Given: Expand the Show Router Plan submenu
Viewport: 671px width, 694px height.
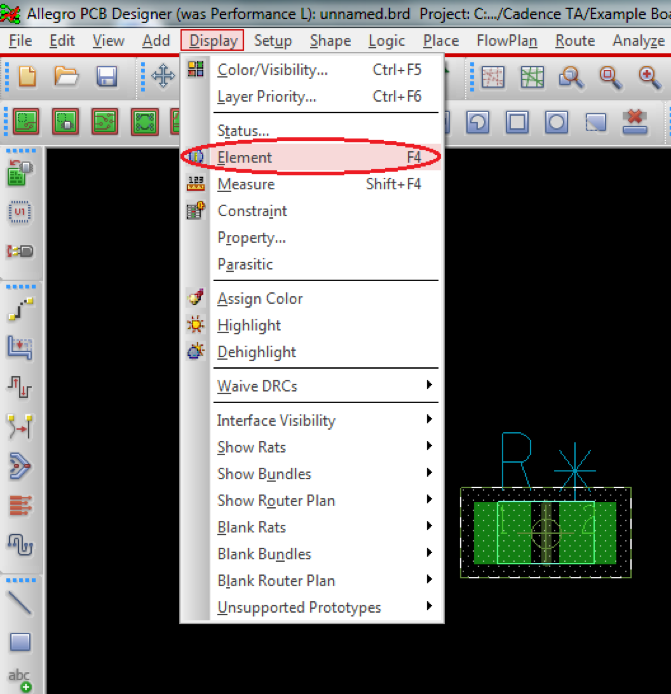Looking at the screenshot, I should [x=312, y=501].
